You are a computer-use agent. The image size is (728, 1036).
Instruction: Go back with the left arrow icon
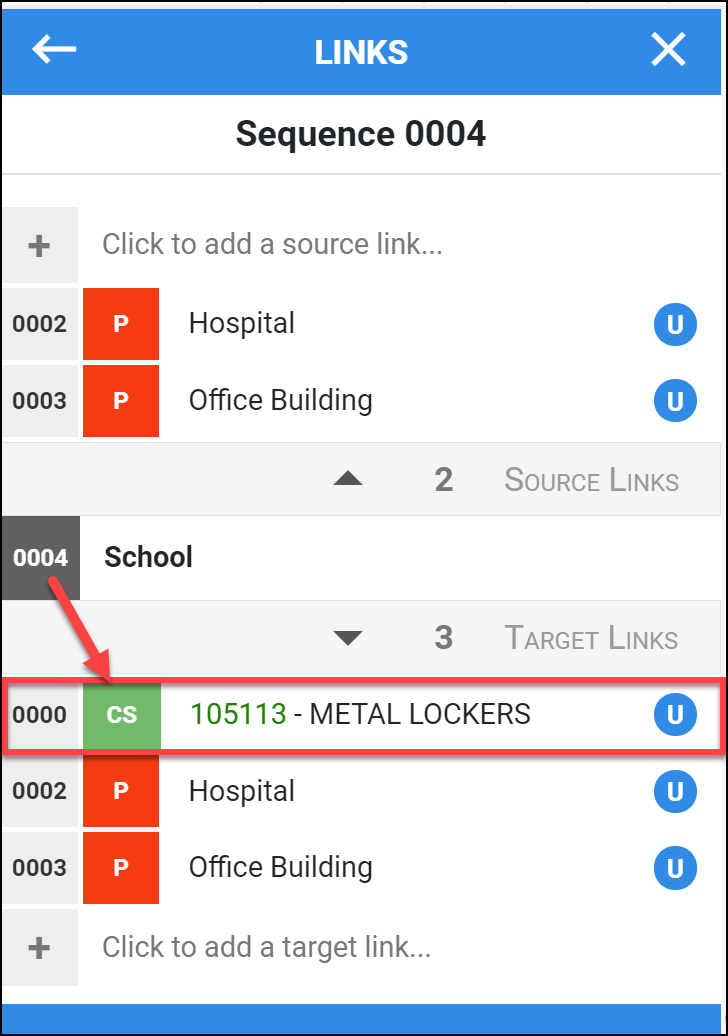click(x=54, y=50)
